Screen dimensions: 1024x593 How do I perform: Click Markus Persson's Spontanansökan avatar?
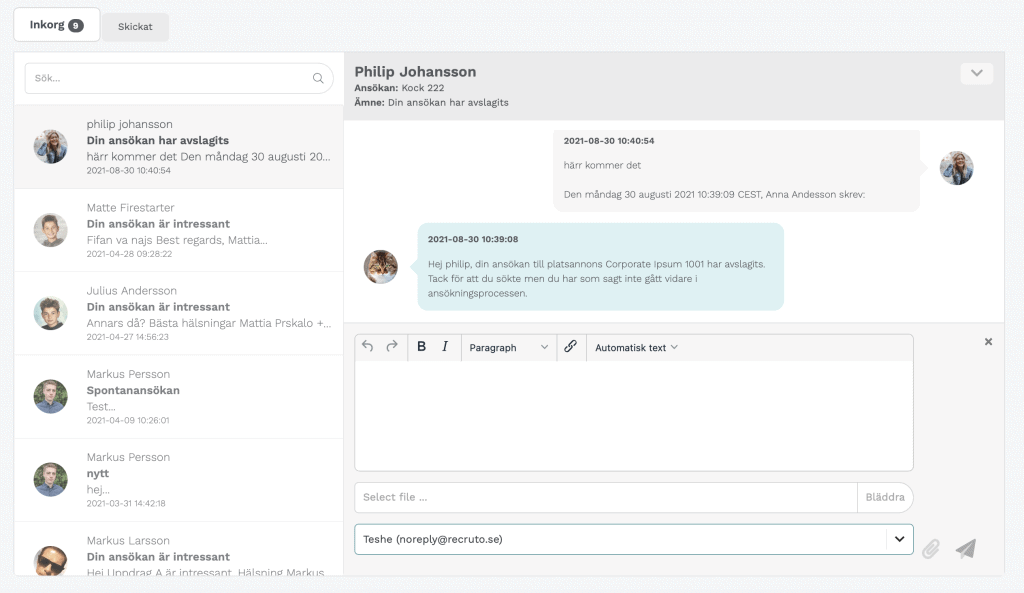coord(51,396)
